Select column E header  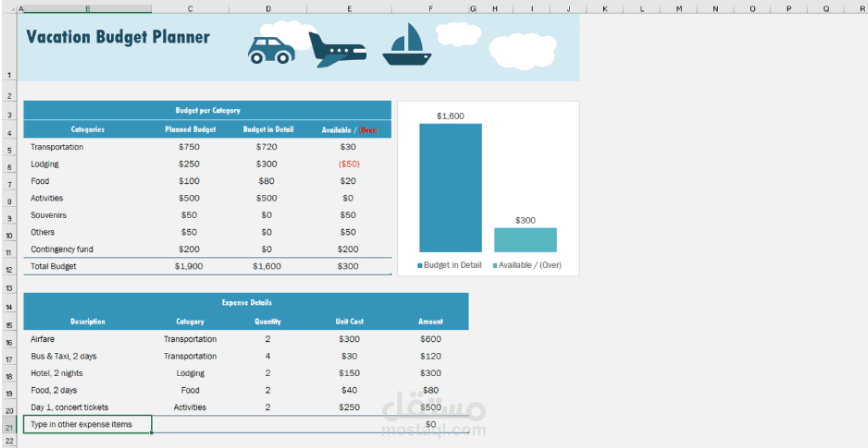[x=349, y=9]
